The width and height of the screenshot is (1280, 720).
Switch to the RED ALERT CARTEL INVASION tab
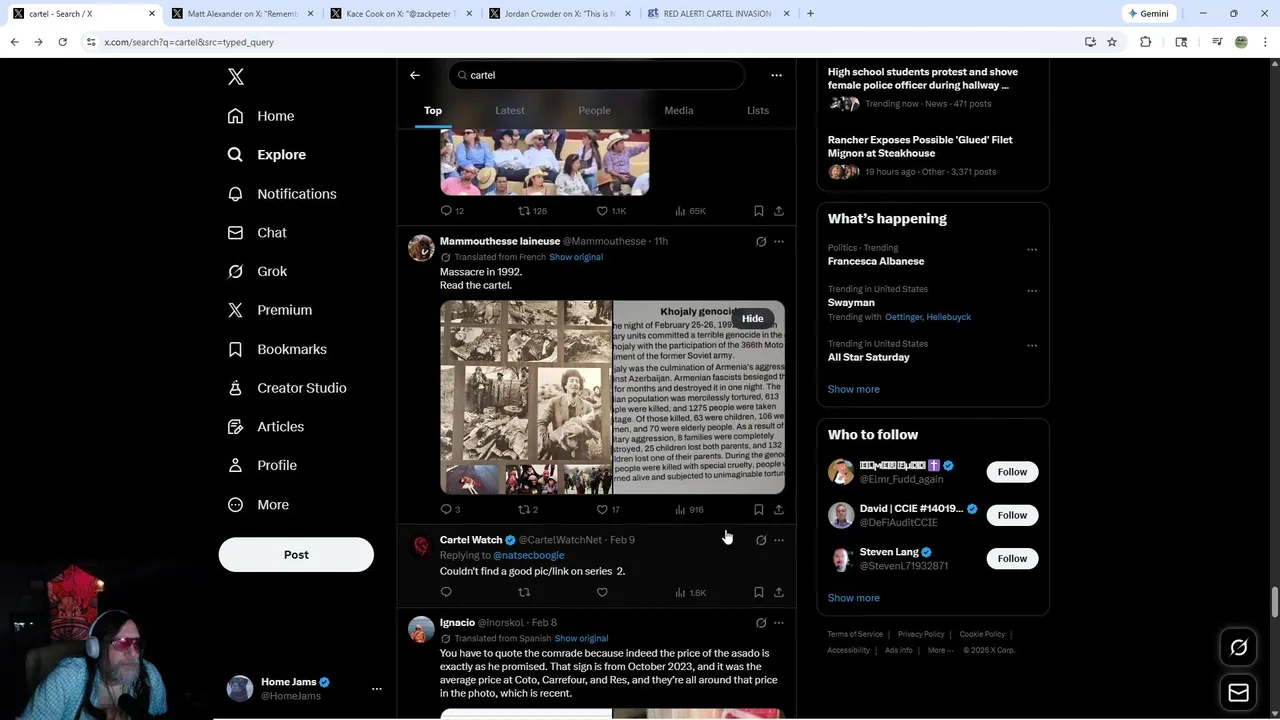click(x=718, y=14)
